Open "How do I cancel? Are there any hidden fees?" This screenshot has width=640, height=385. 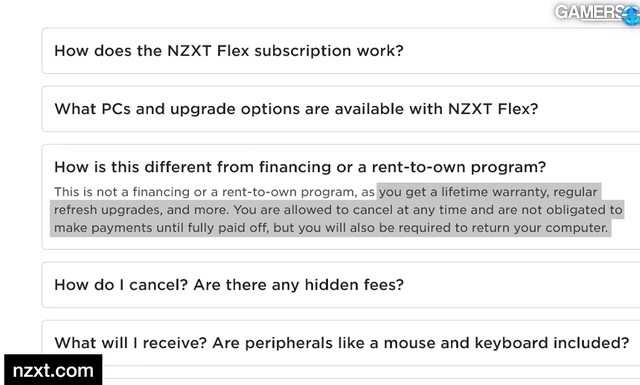[341, 285]
